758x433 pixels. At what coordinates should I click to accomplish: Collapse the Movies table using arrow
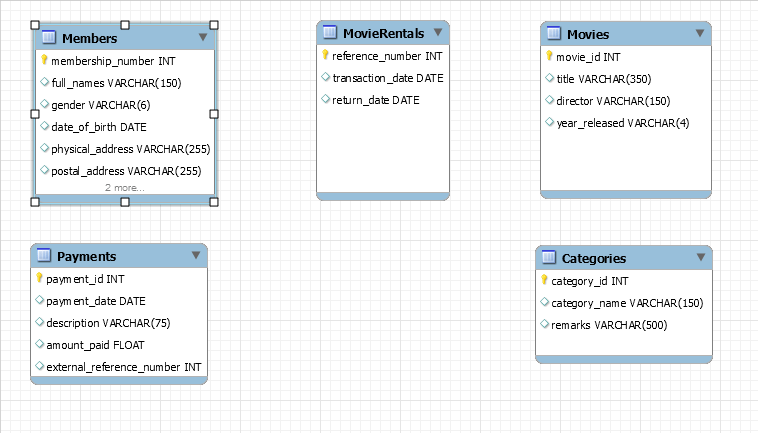[701, 34]
